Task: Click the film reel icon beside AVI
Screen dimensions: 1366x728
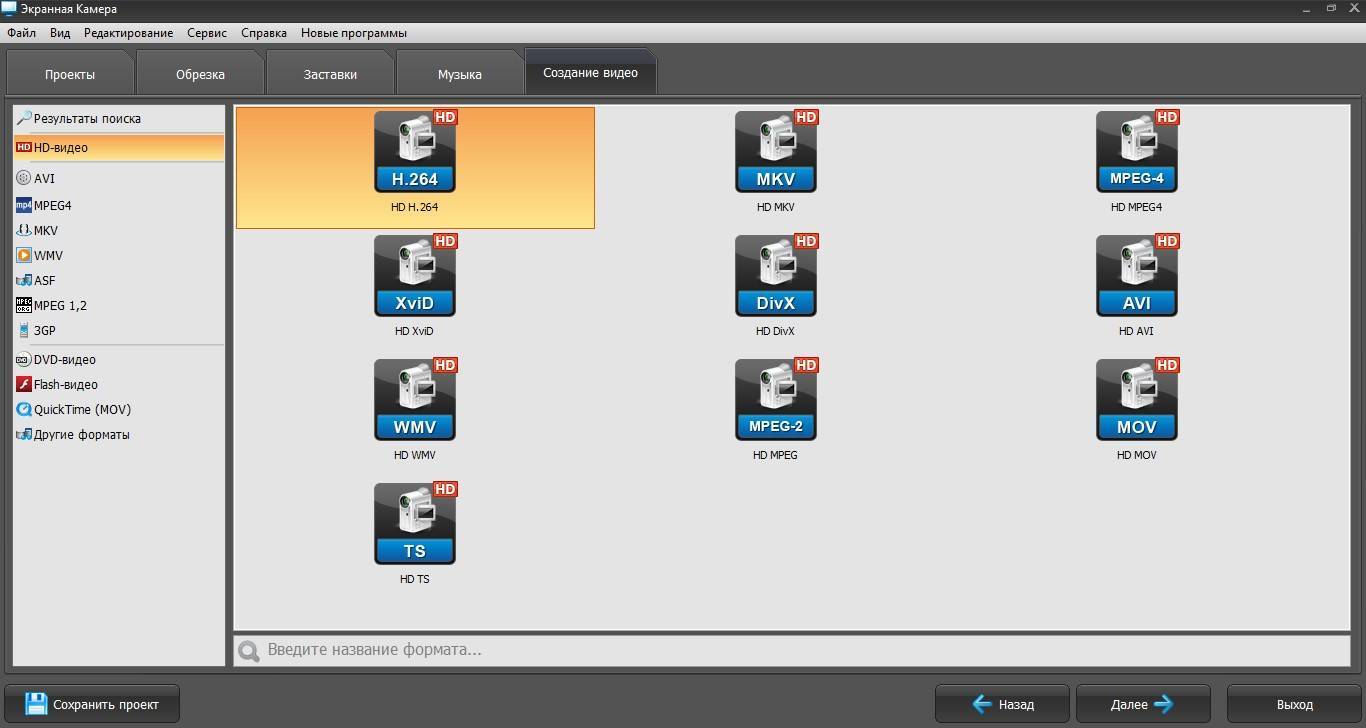Action: 24,178
